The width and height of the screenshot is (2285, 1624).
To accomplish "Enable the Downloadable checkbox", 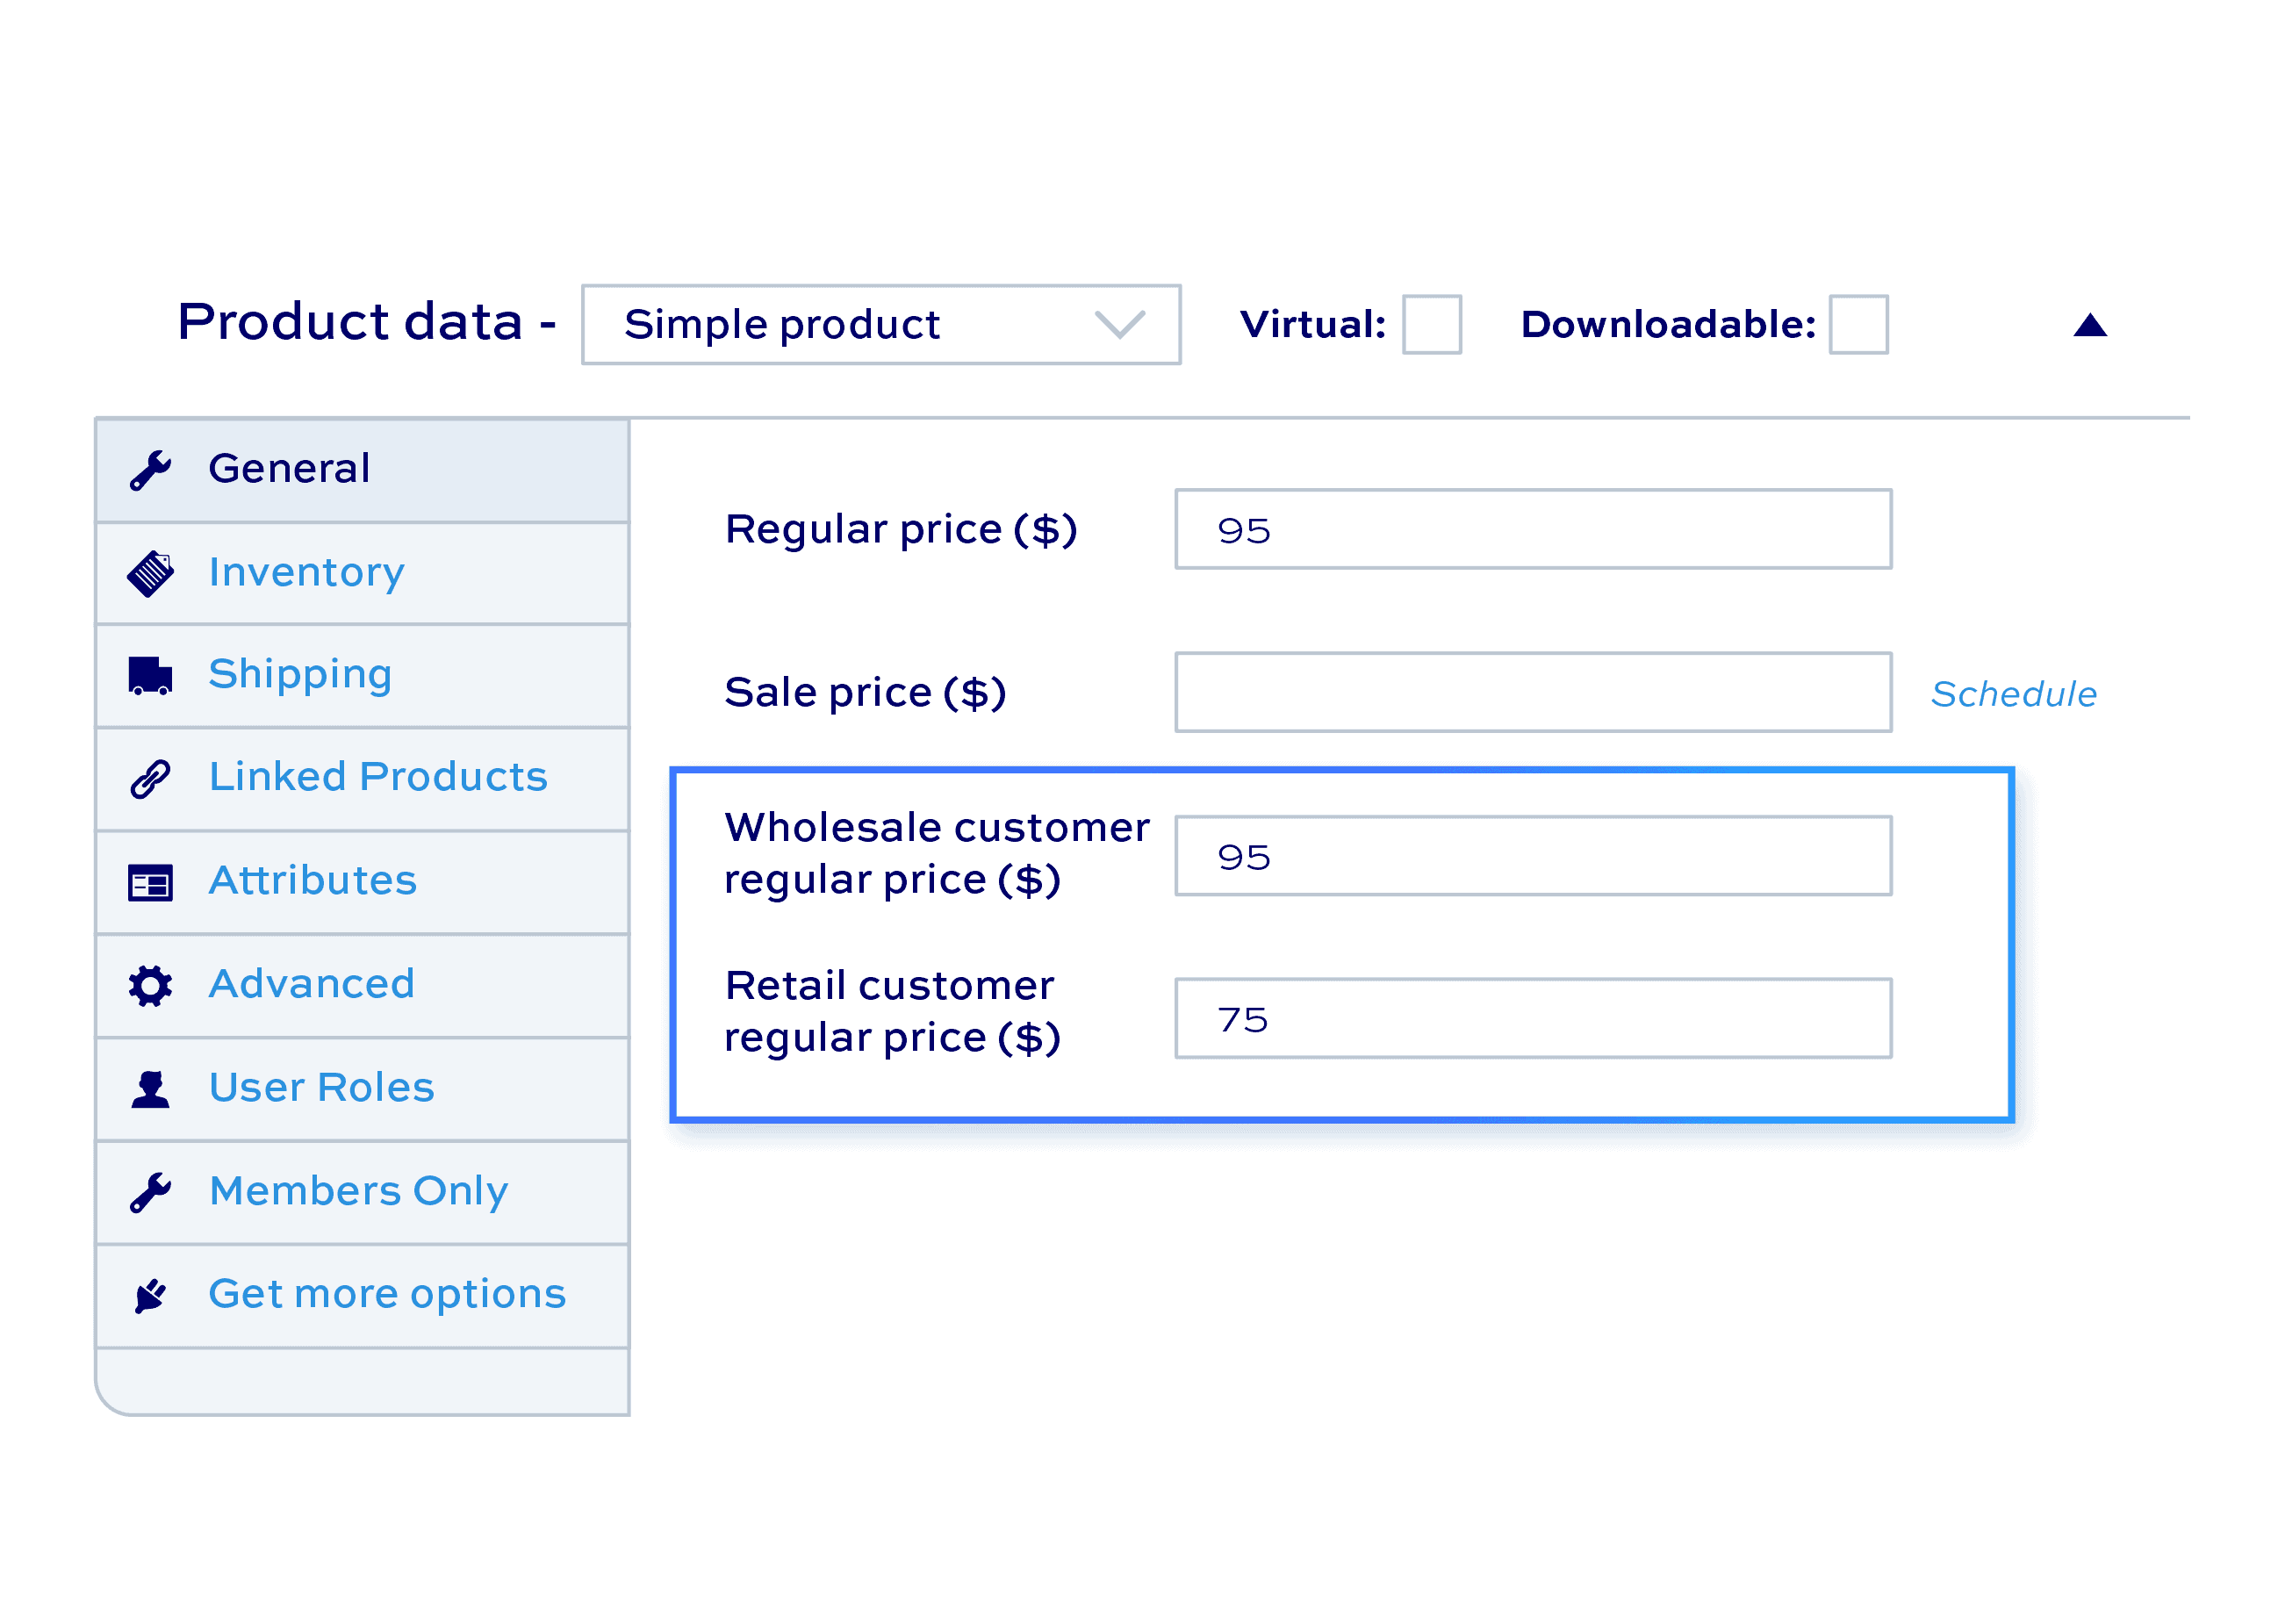I will point(1858,324).
